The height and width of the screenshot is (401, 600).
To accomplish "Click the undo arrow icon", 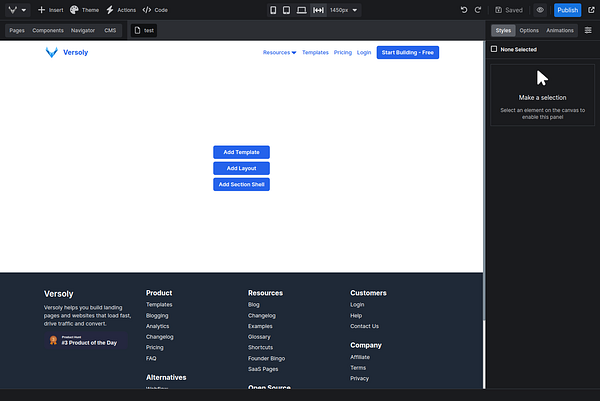I will [464, 10].
